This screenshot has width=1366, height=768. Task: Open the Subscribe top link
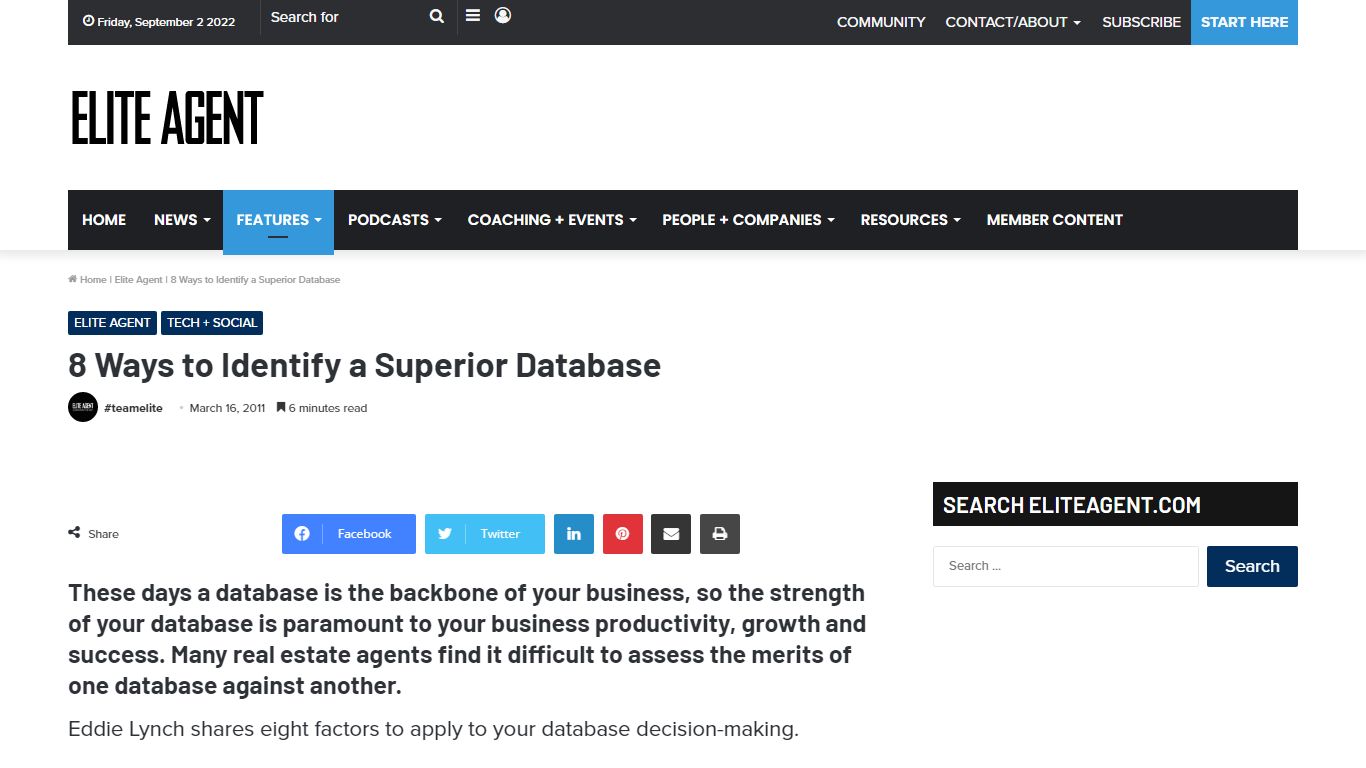1141,22
